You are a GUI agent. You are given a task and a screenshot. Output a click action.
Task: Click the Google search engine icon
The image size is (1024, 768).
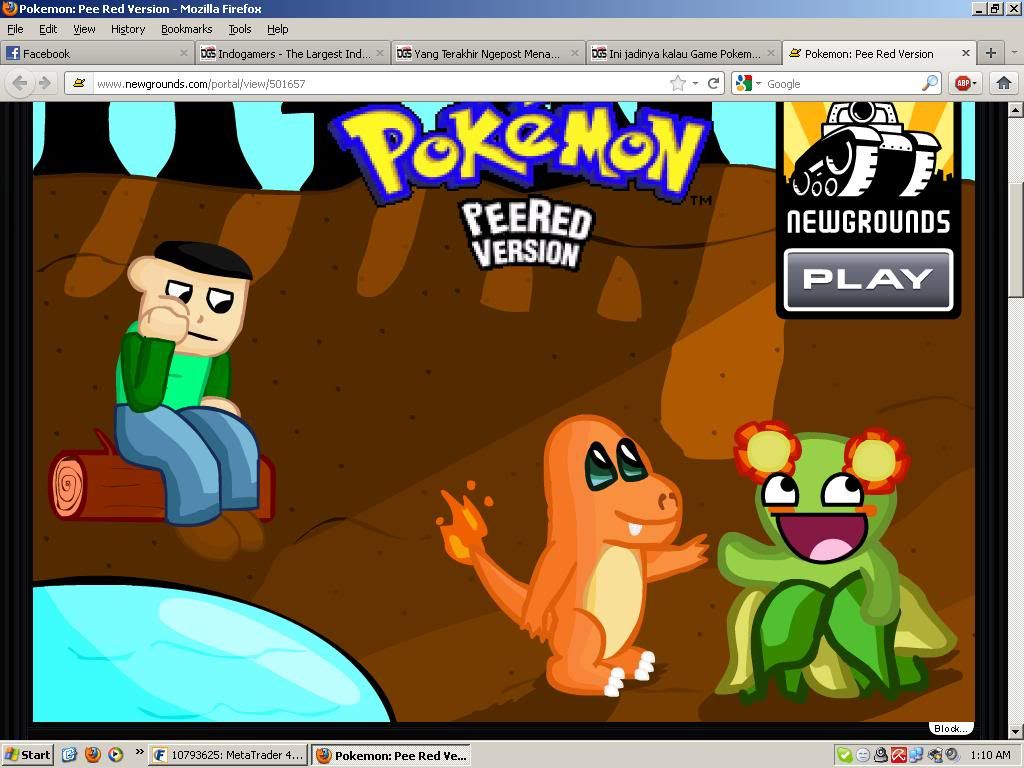(x=743, y=84)
